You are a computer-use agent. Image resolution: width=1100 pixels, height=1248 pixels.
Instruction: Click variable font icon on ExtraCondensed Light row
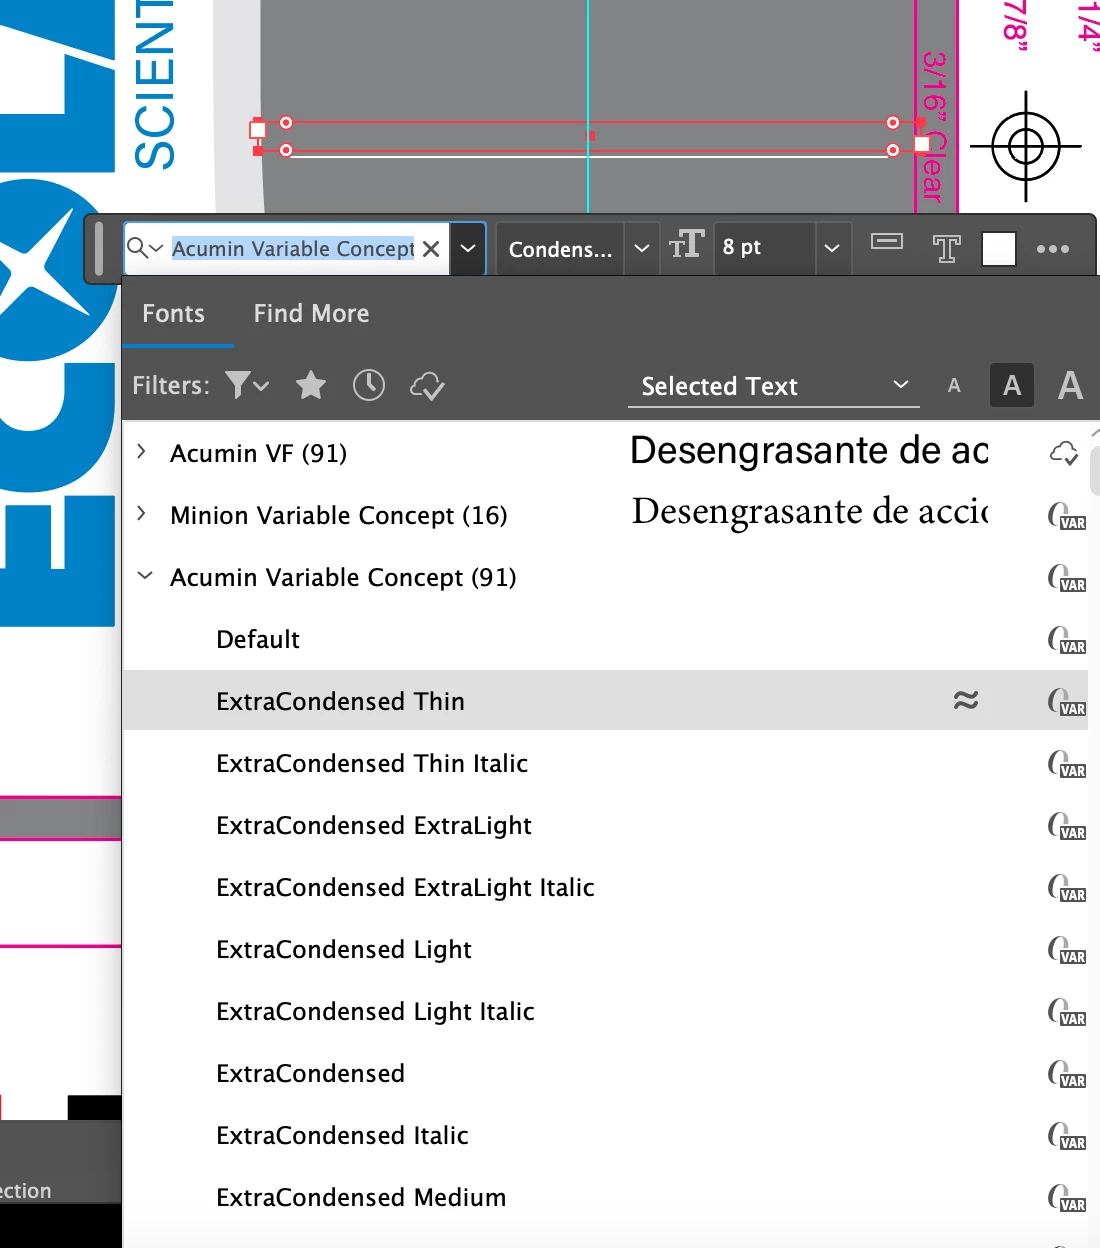click(x=1066, y=950)
